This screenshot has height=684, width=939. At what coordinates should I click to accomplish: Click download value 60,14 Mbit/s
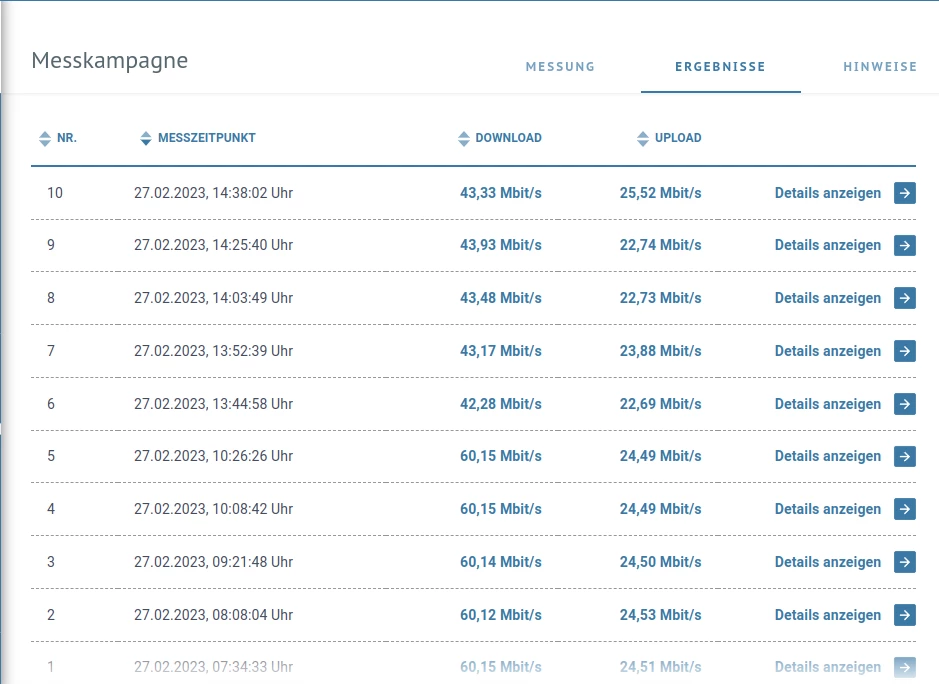[x=501, y=562]
